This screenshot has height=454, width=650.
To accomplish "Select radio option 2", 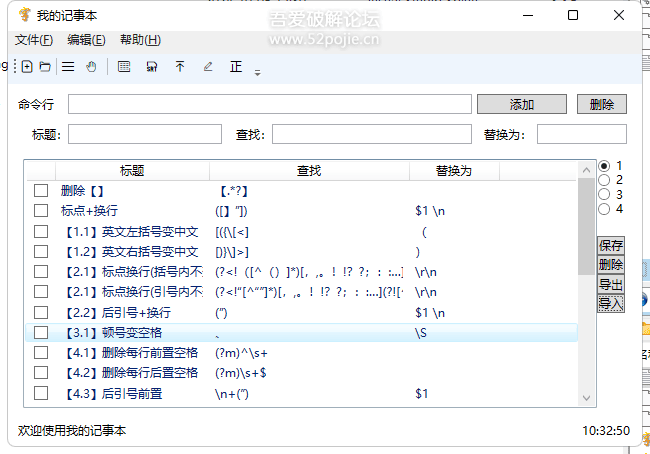I will click(x=604, y=180).
